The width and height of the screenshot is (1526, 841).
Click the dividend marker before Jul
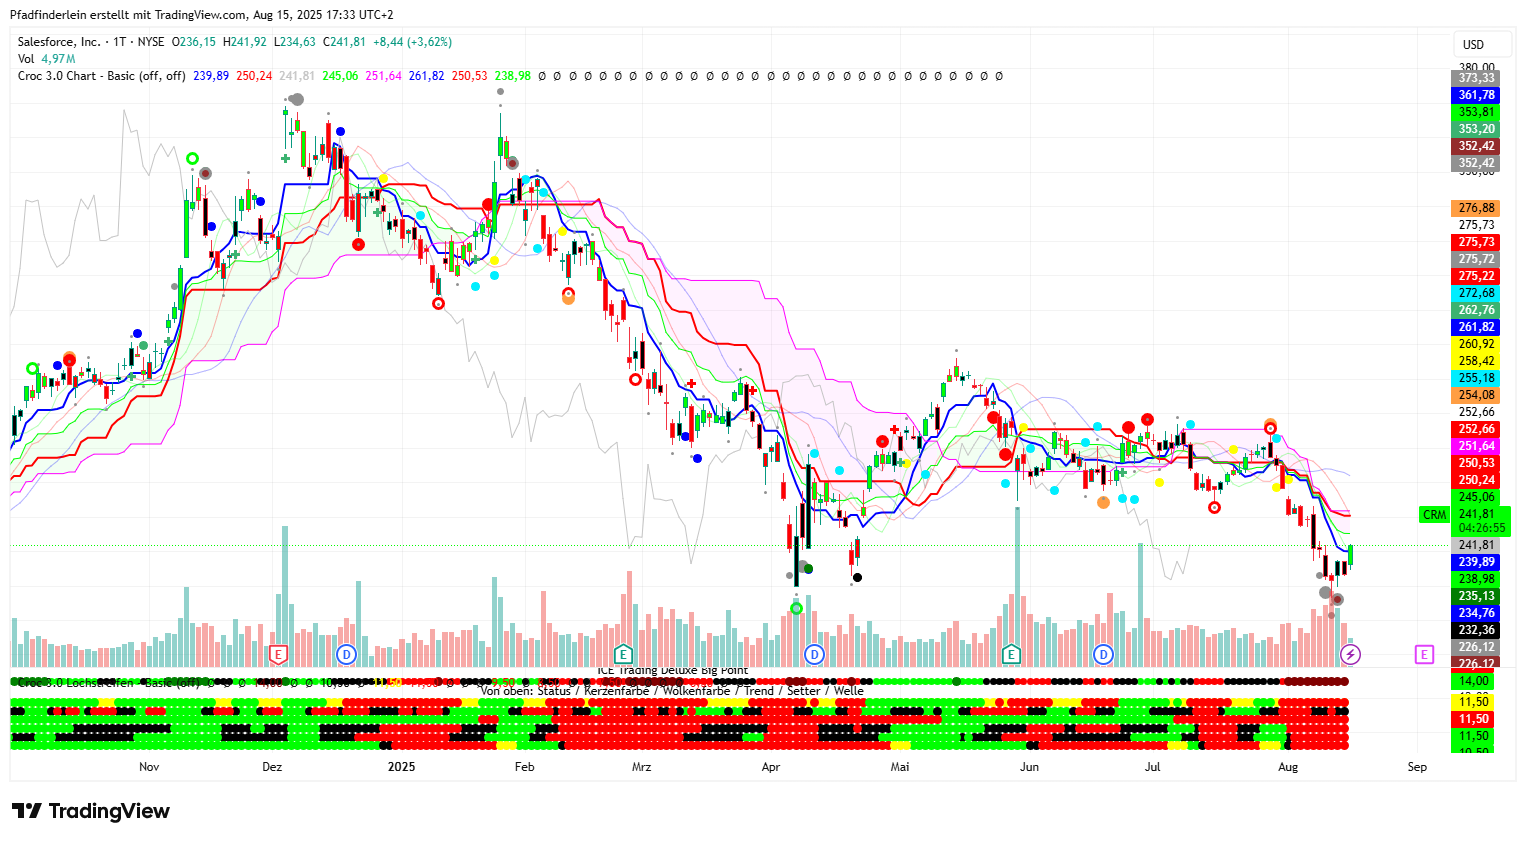point(1103,655)
